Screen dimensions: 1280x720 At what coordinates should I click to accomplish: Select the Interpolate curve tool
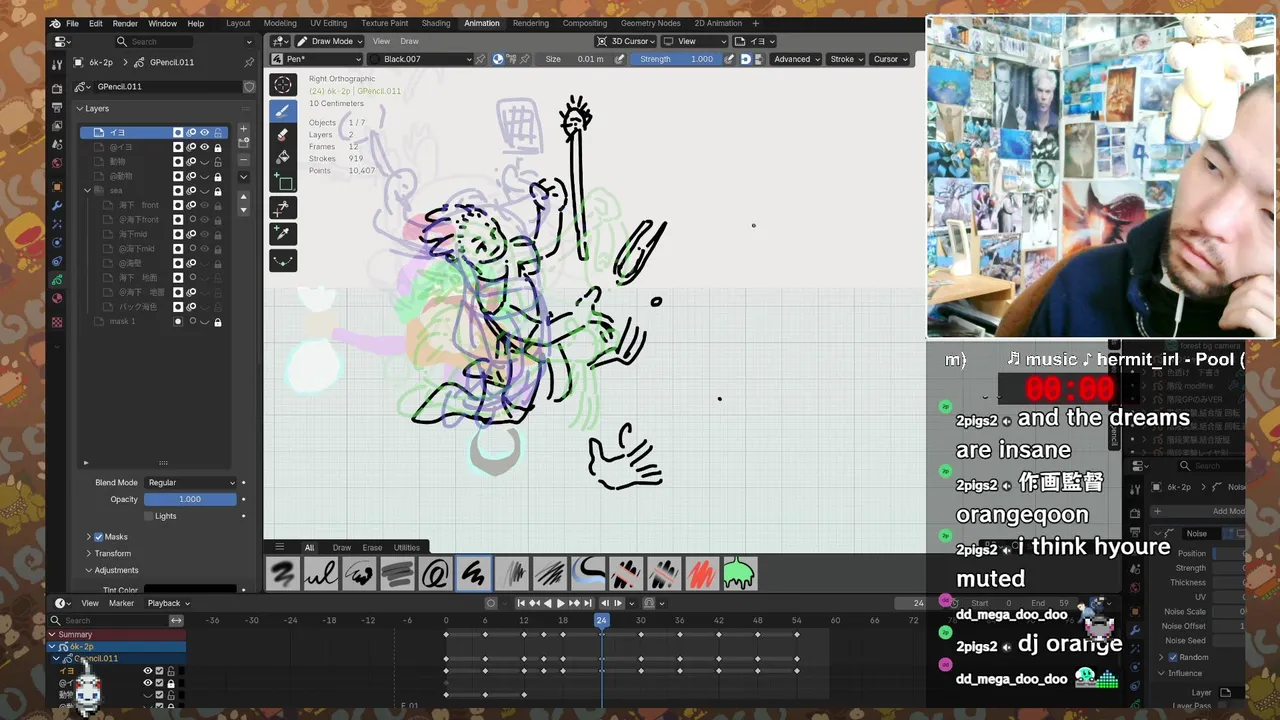pos(283,260)
